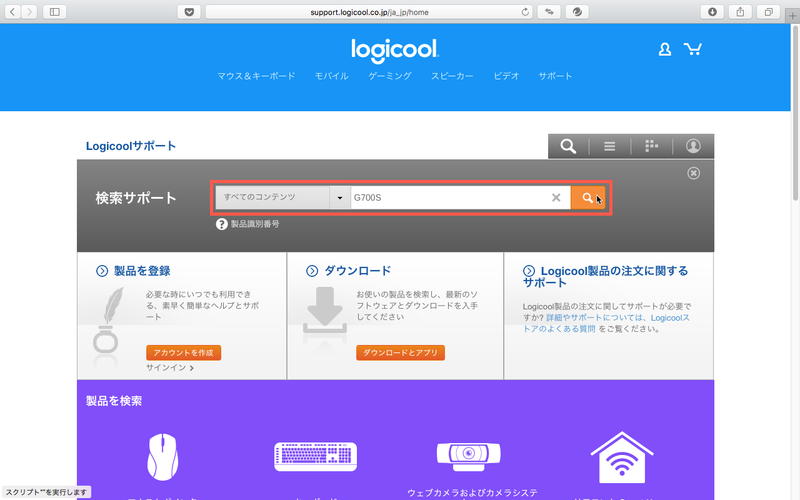
Task: Click ダウンロードとアプリ button
Action: point(401,353)
